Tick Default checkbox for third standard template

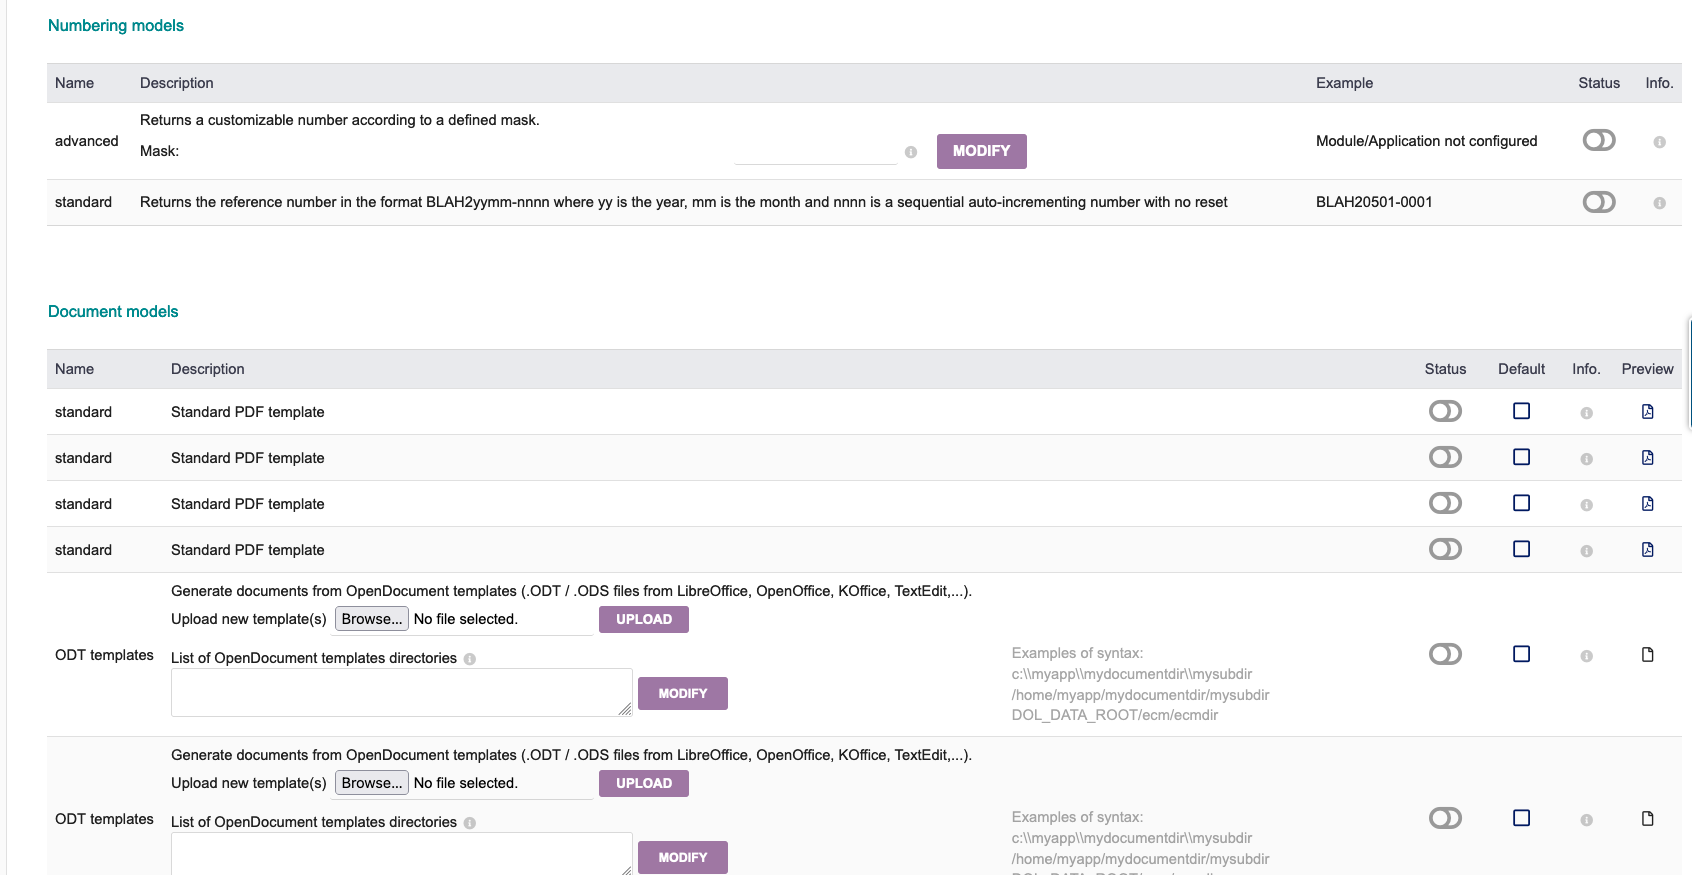click(1521, 503)
